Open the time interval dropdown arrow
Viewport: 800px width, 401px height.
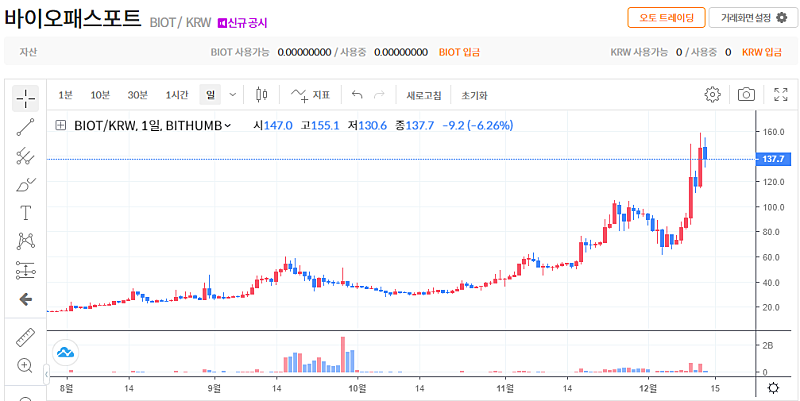pos(233,95)
